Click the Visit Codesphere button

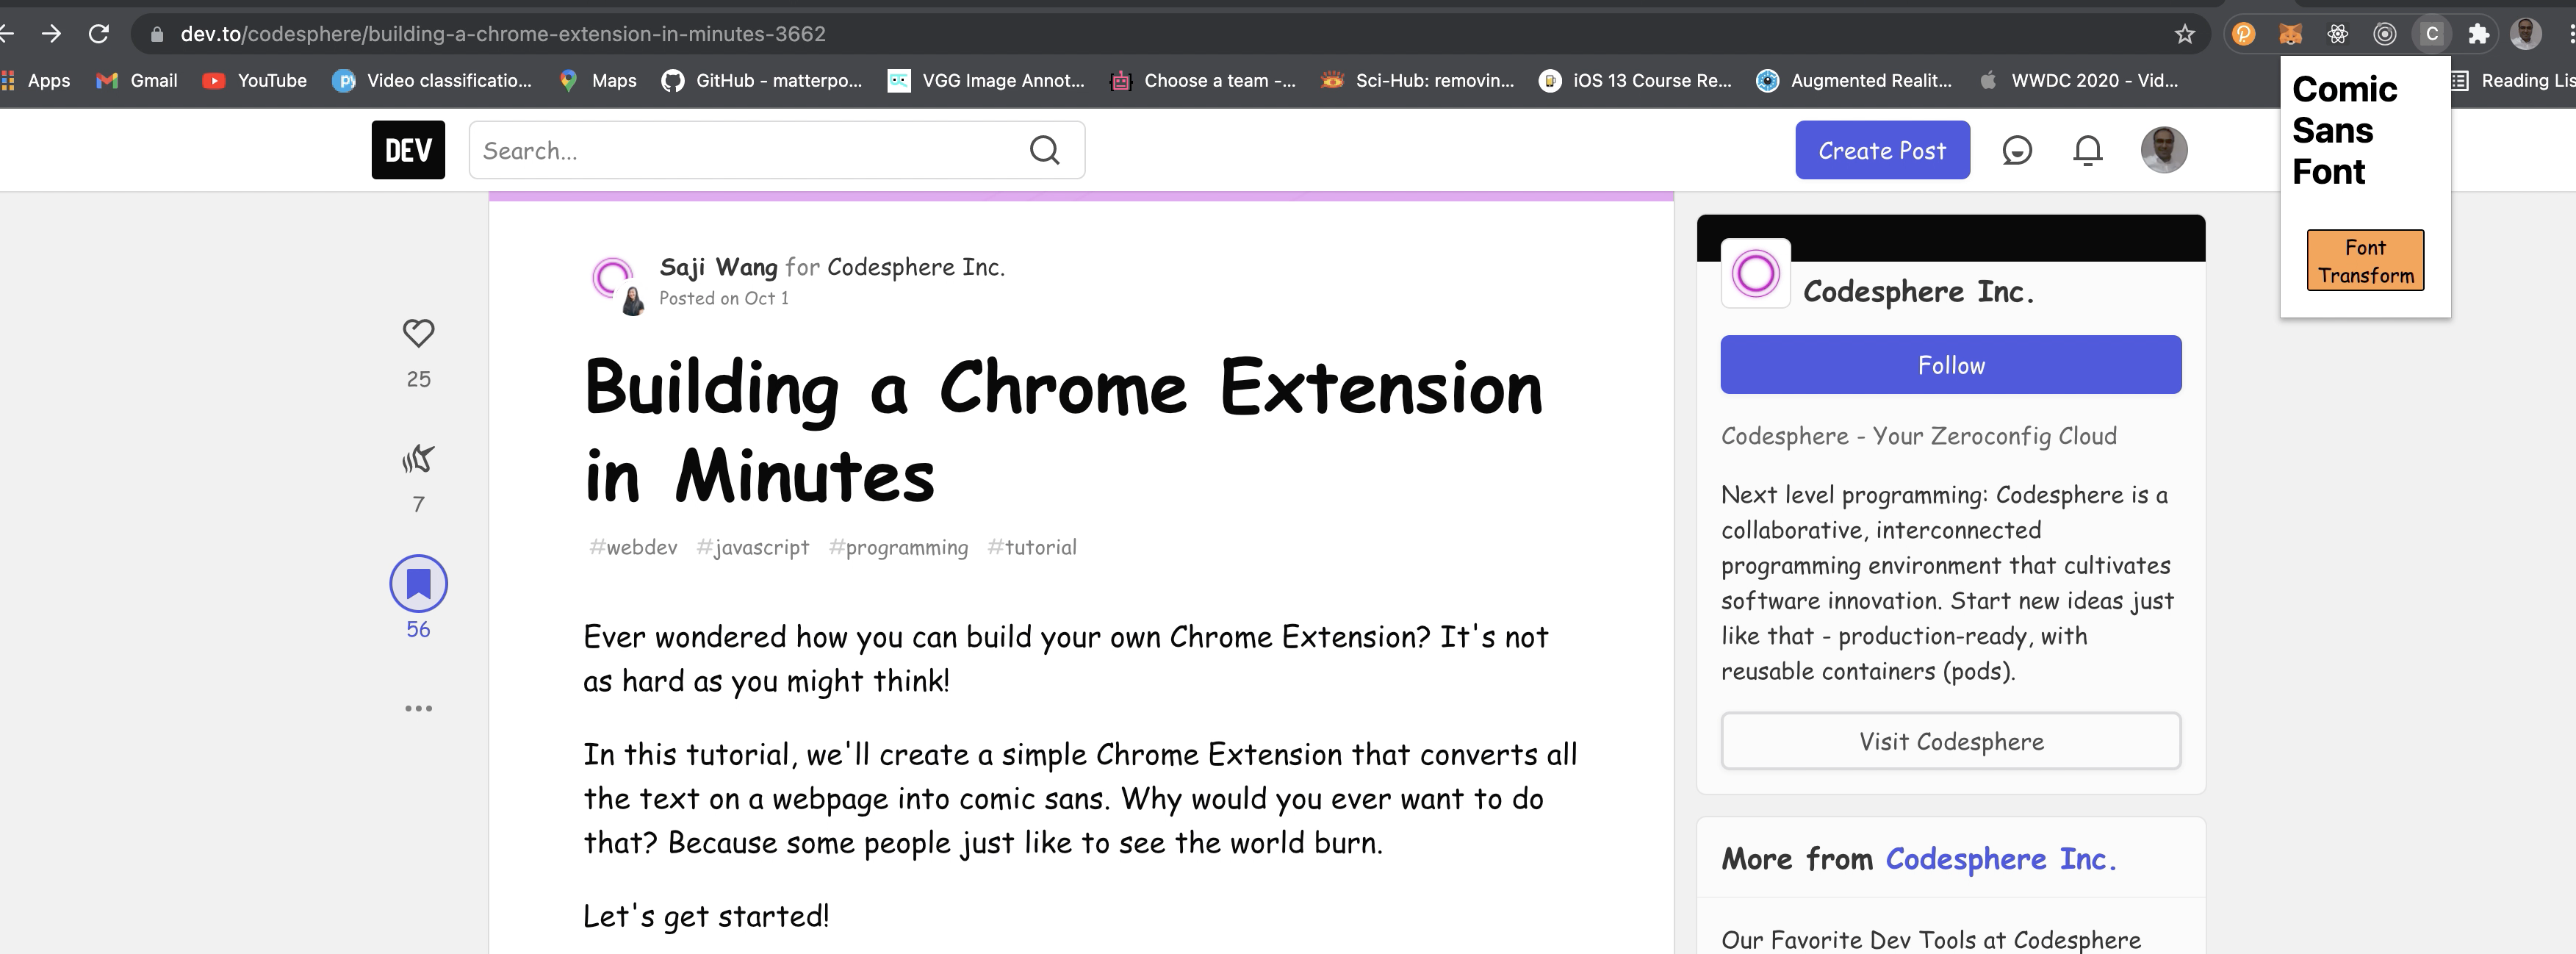1950,741
